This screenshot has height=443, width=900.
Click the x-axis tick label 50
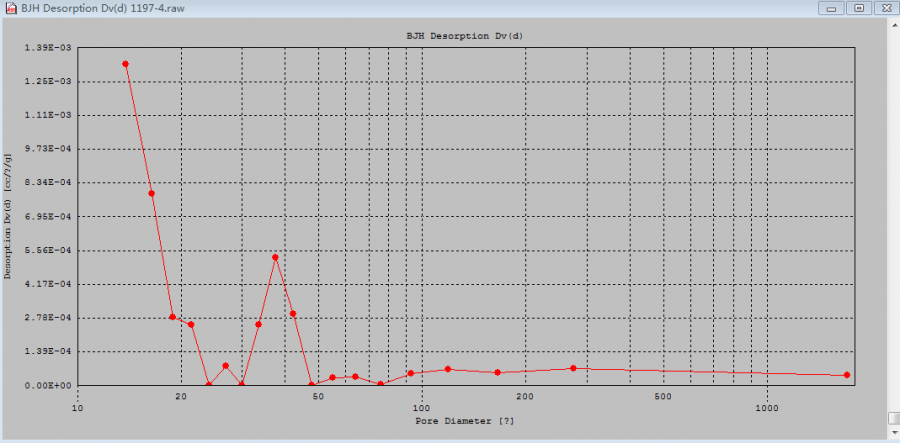coord(319,396)
